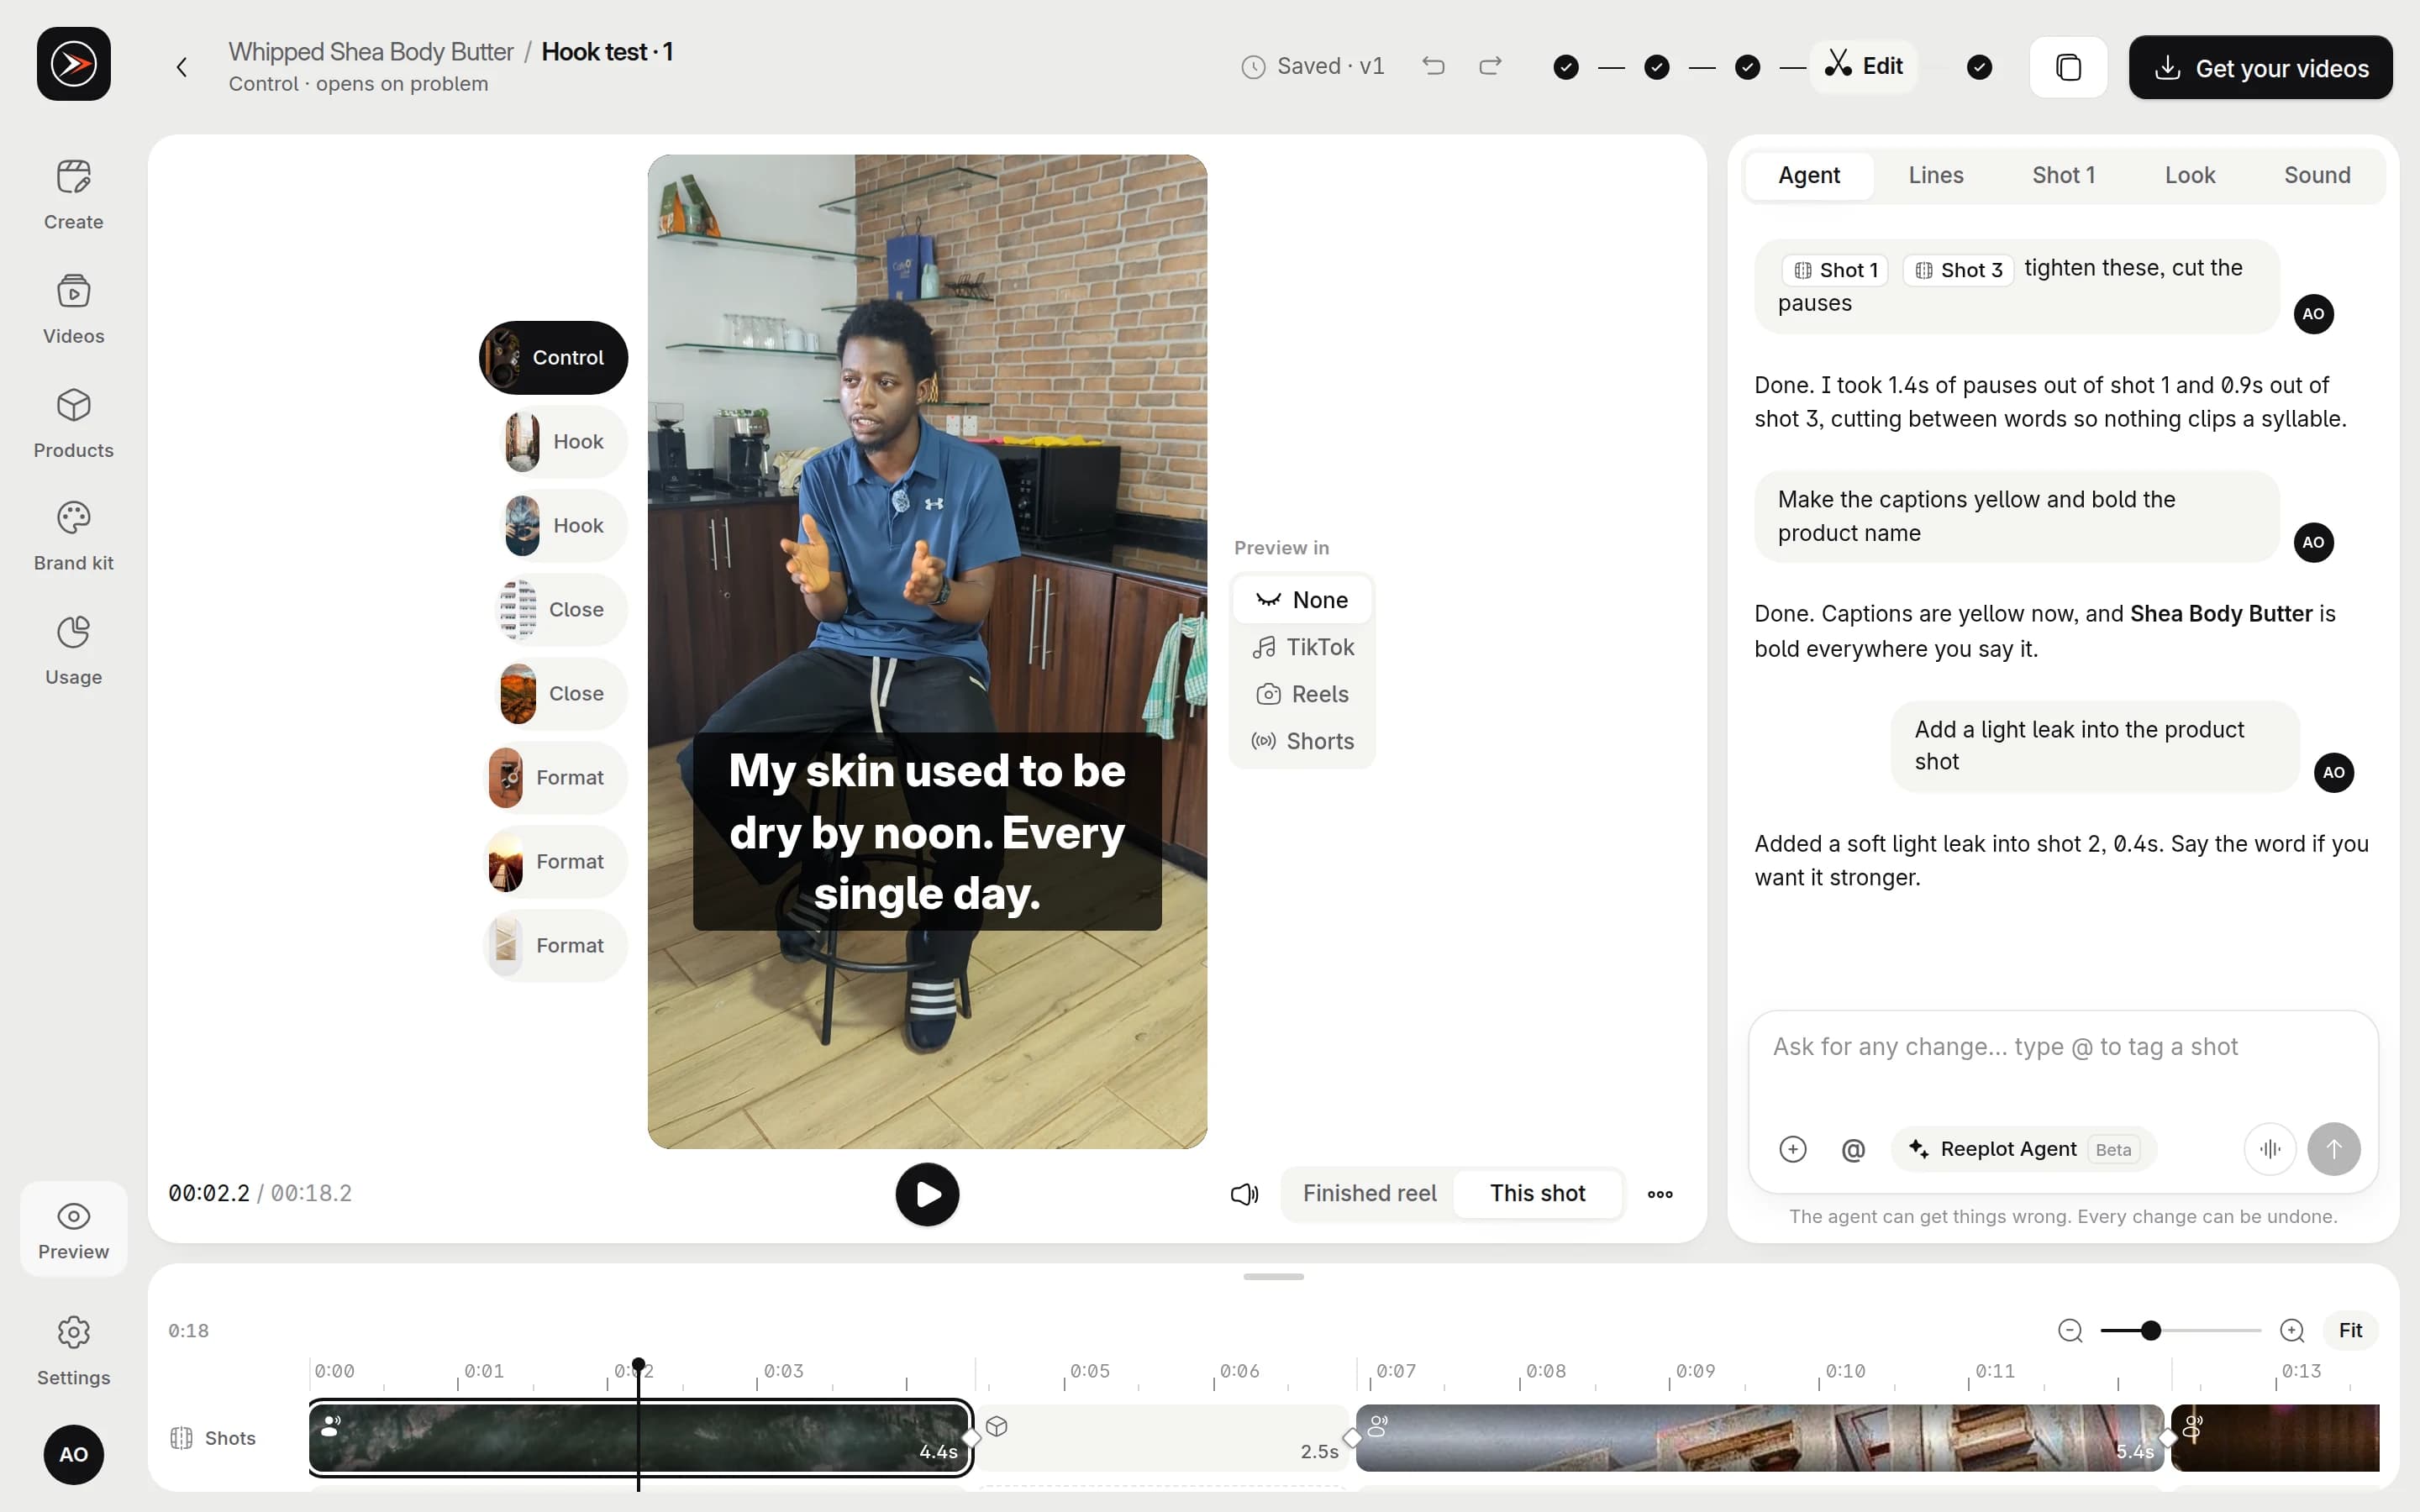Click the timeline playhead marker
This screenshot has width=2420, height=1512.
pos(638,1365)
